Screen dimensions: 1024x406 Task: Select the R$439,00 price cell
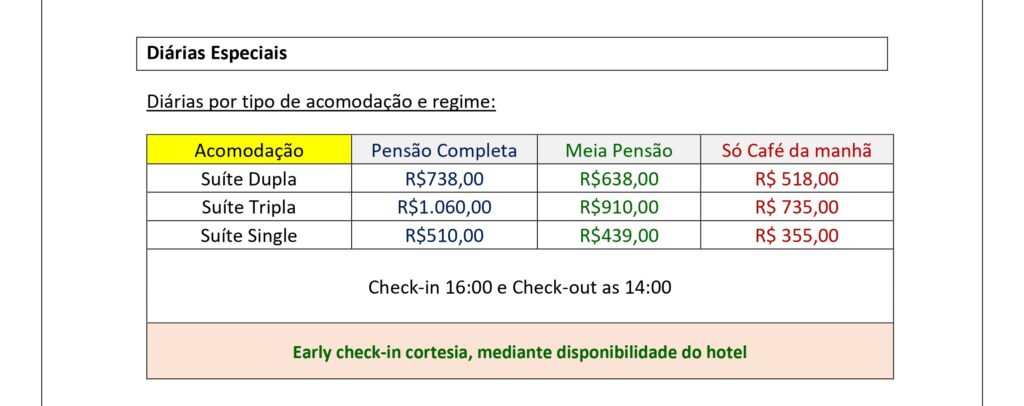click(x=619, y=236)
